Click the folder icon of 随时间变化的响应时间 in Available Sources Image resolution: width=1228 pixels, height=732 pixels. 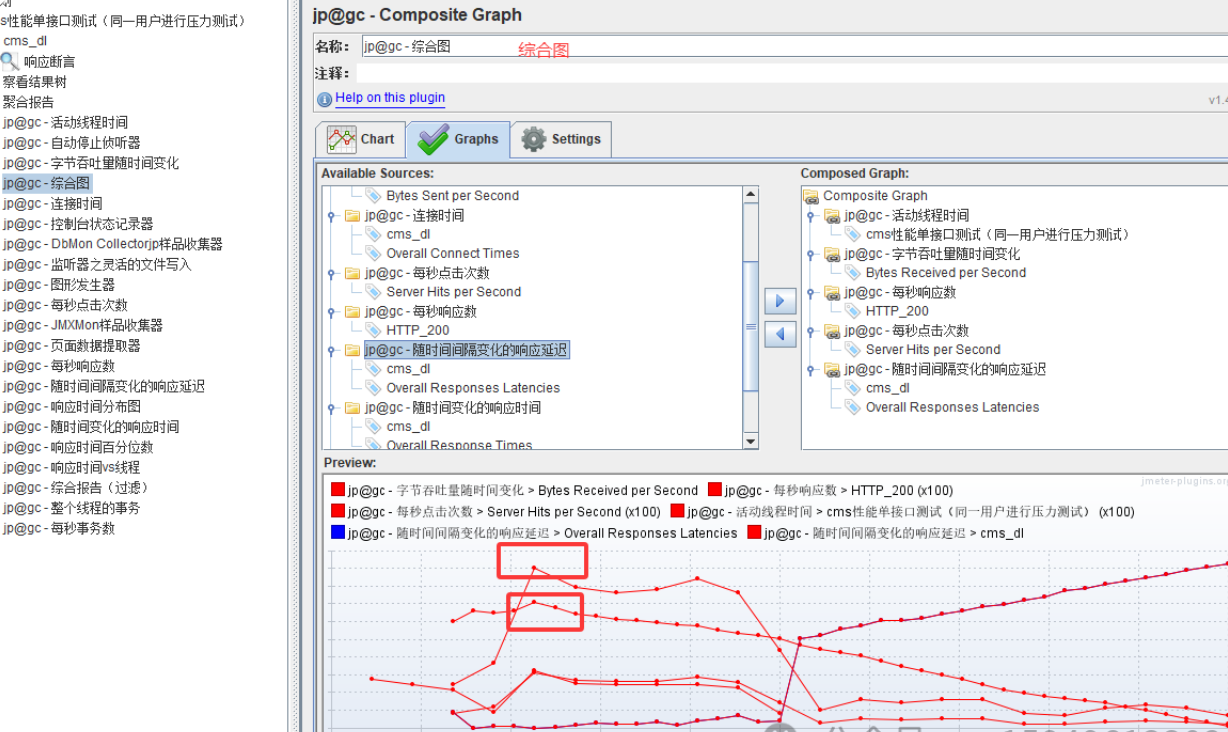pos(352,408)
